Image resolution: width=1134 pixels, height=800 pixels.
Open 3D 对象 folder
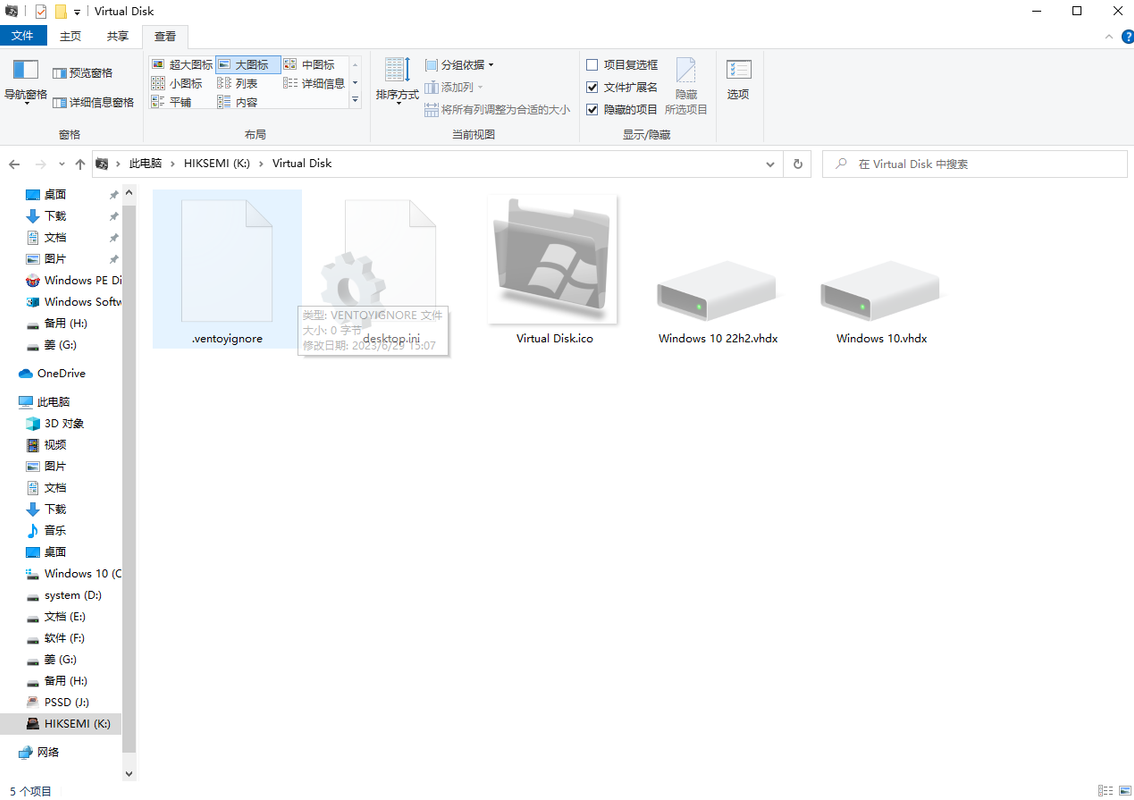(x=56, y=424)
